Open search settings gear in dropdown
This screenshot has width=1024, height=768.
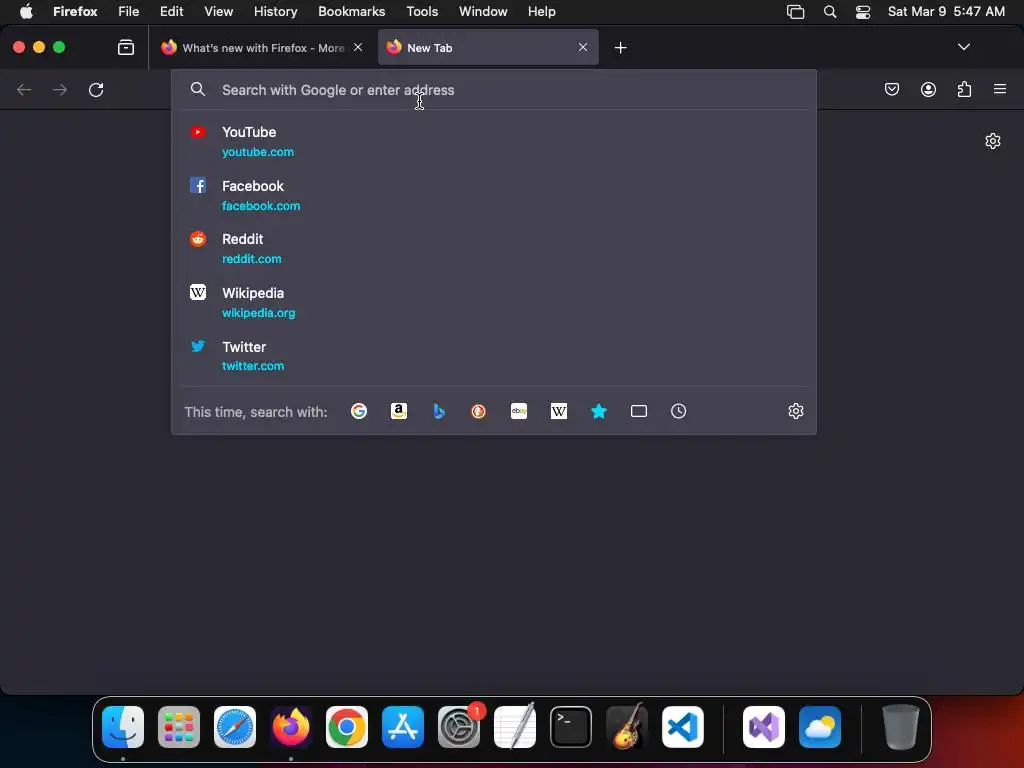pyautogui.click(x=795, y=411)
